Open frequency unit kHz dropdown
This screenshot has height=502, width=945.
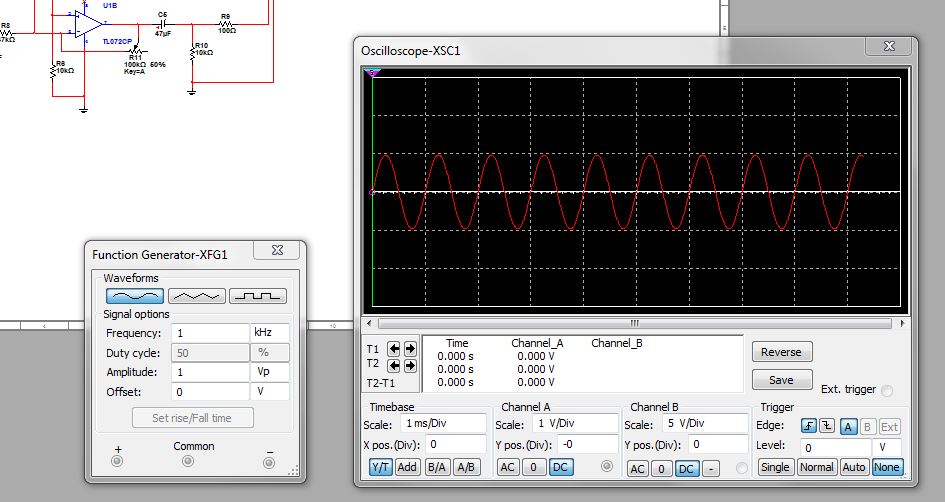(x=269, y=333)
